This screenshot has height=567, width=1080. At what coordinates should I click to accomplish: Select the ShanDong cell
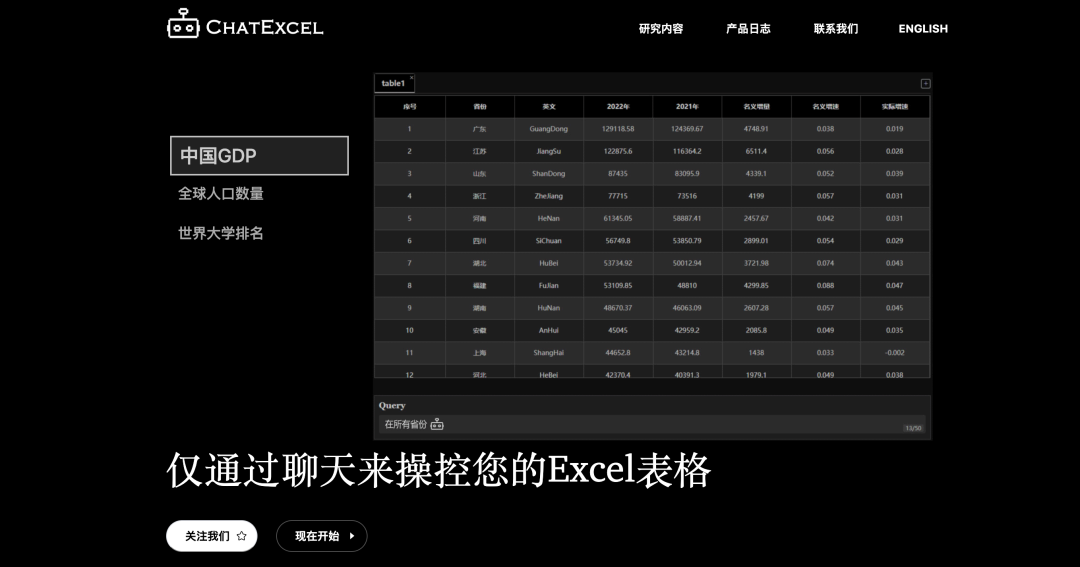pos(549,174)
